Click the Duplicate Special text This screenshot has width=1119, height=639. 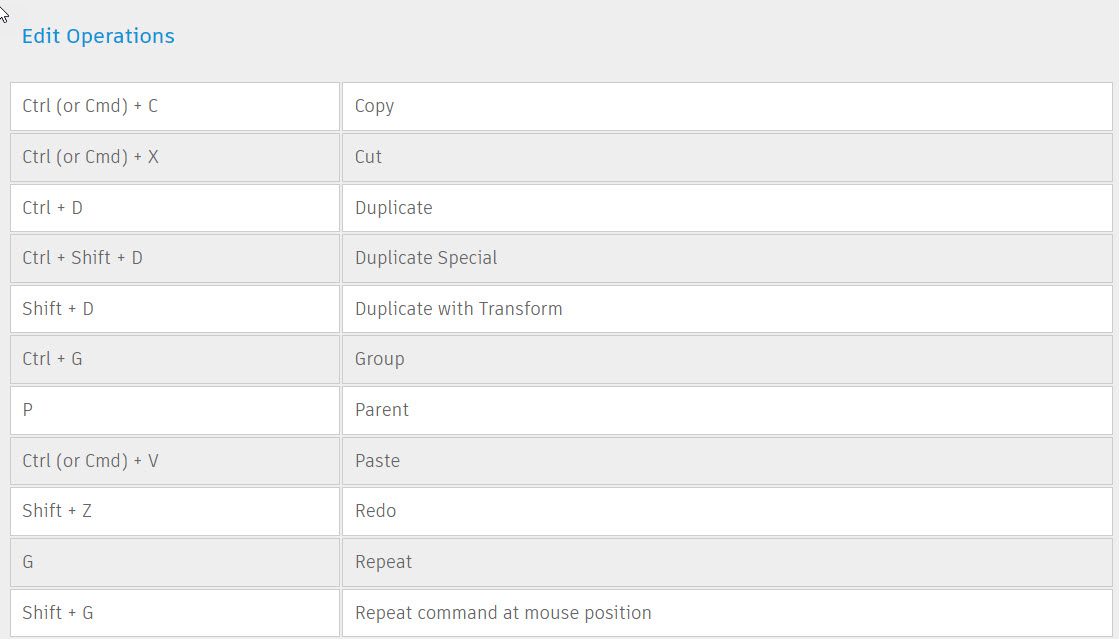pyautogui.click(x=426, y=258)
